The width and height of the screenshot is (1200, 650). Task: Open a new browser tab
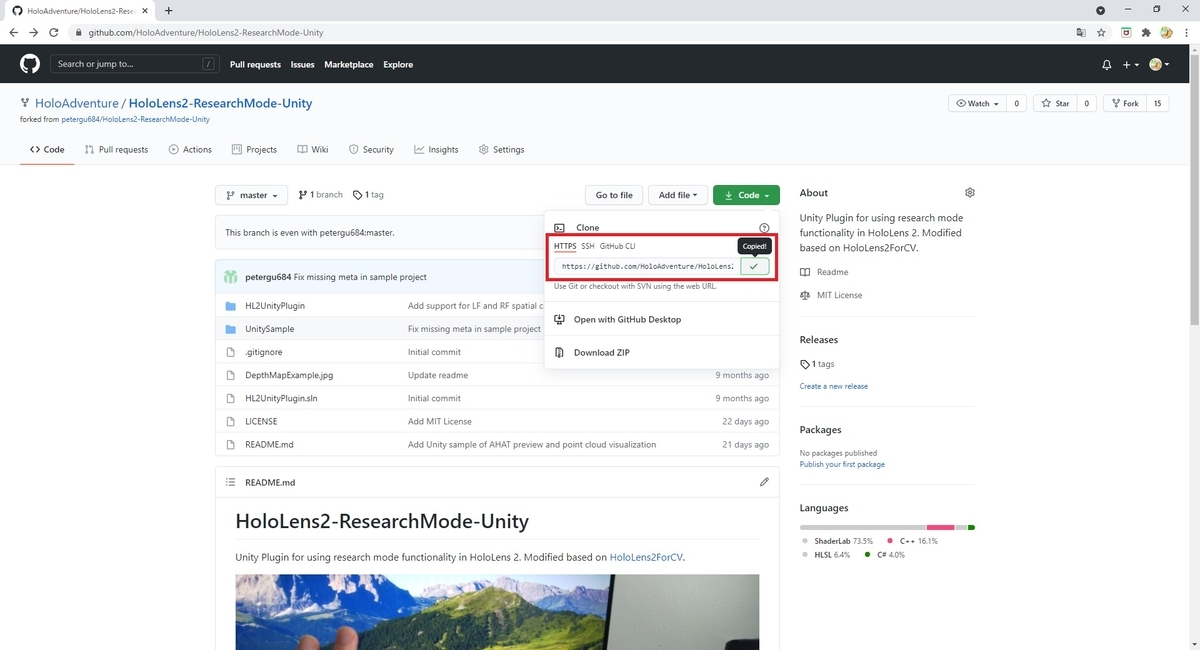(168, 10)
